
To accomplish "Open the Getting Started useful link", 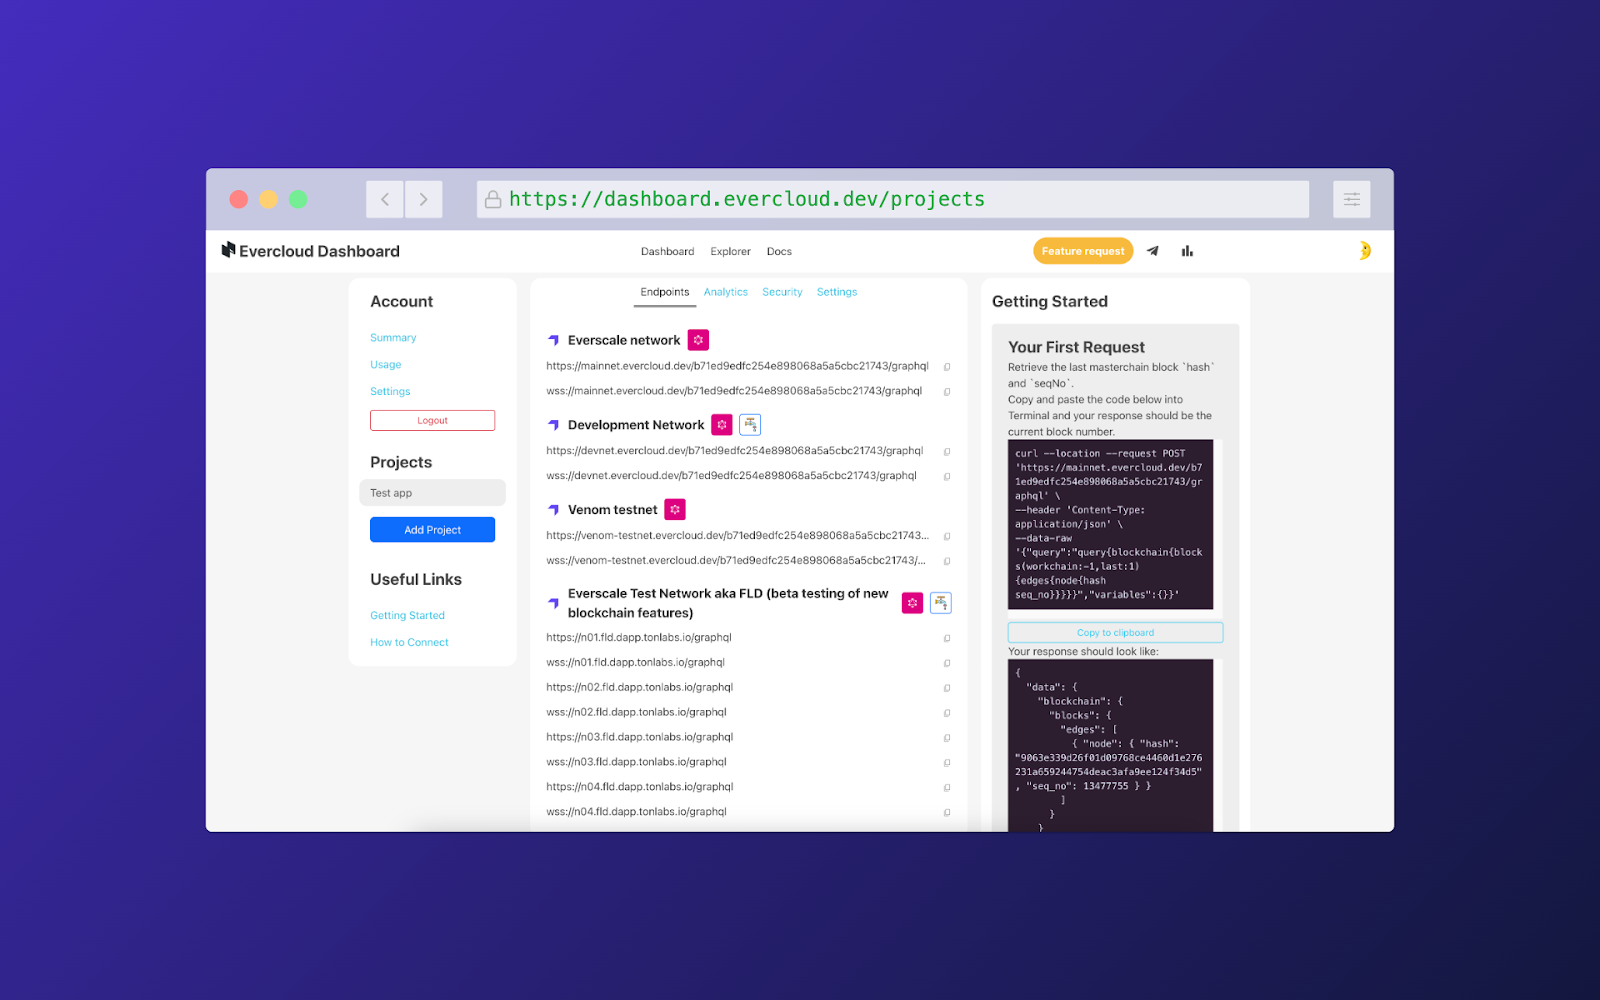I will coord(407,616).
